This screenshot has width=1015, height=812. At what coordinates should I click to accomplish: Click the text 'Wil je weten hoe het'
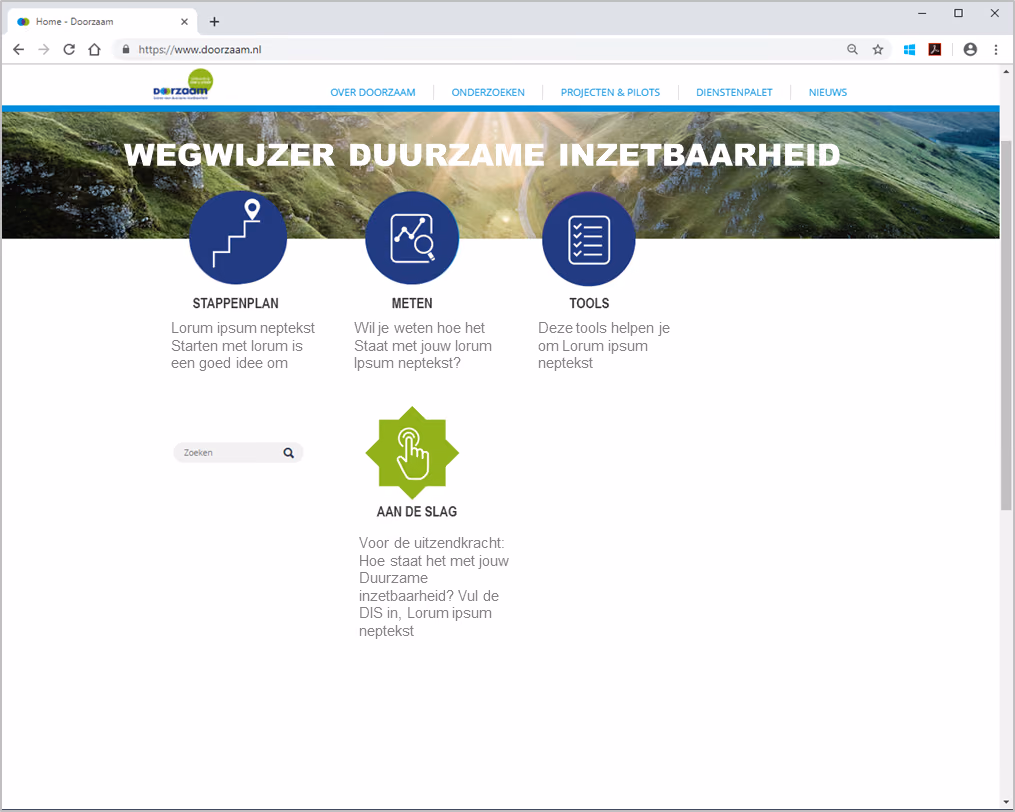[419, 328]
